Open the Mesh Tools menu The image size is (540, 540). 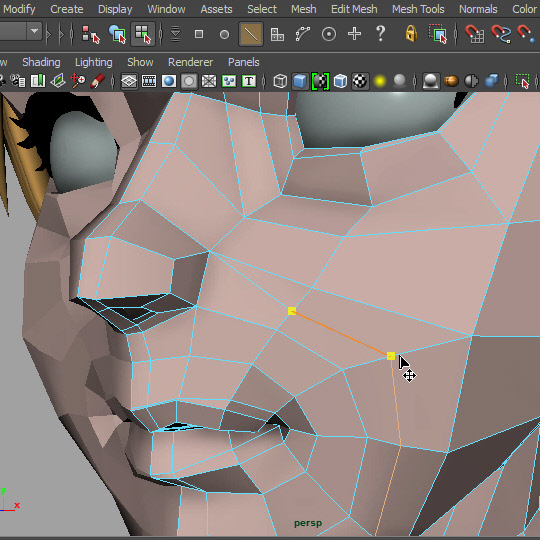pyautogui.click(x=418, y=9)
